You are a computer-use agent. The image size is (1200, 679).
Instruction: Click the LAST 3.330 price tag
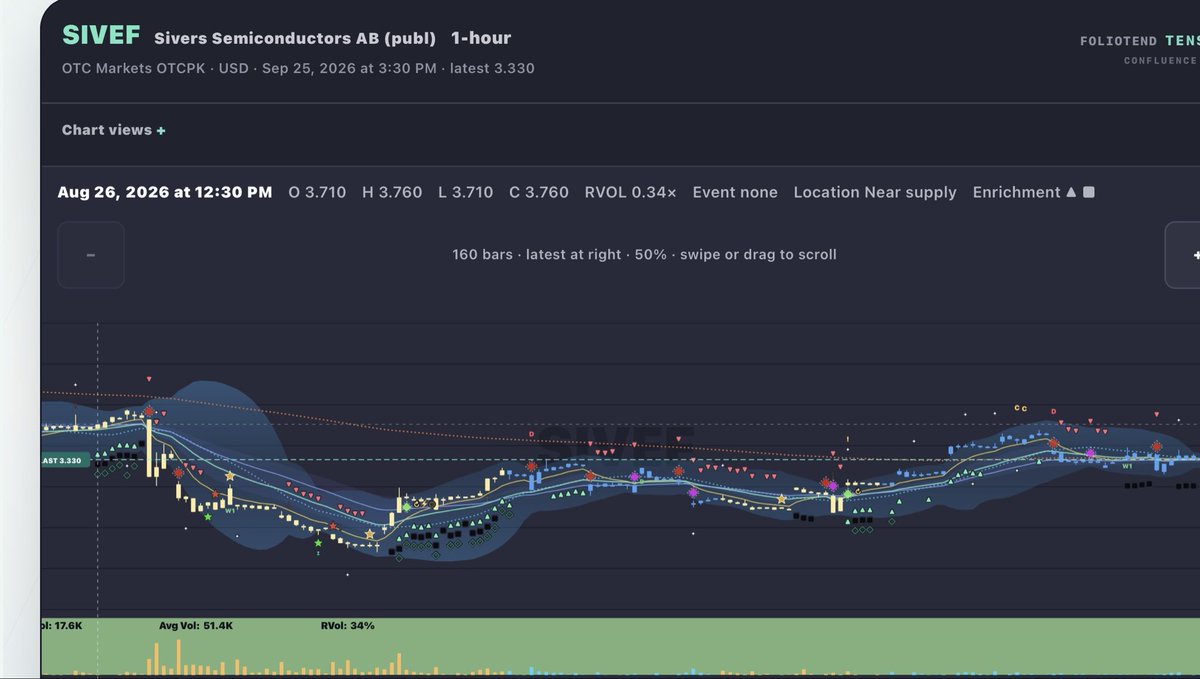click(x=65, y=460)
